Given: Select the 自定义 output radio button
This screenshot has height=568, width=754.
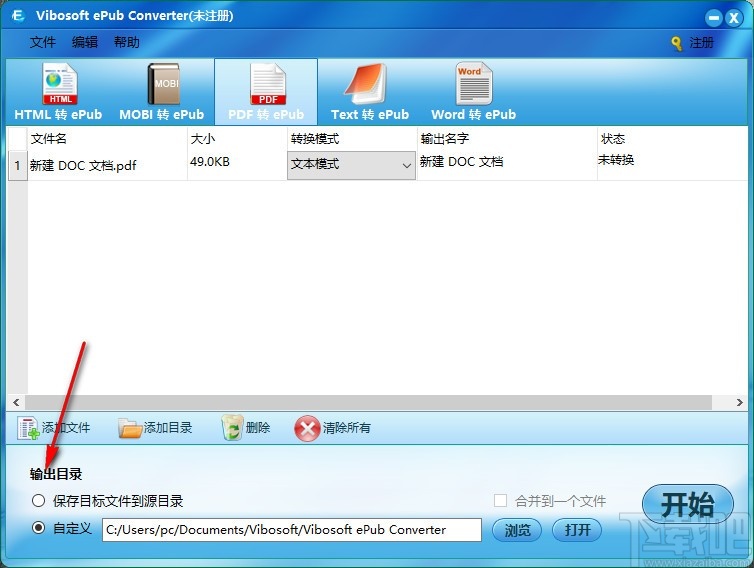Looking at the screenshot, I should coord(38,528).
